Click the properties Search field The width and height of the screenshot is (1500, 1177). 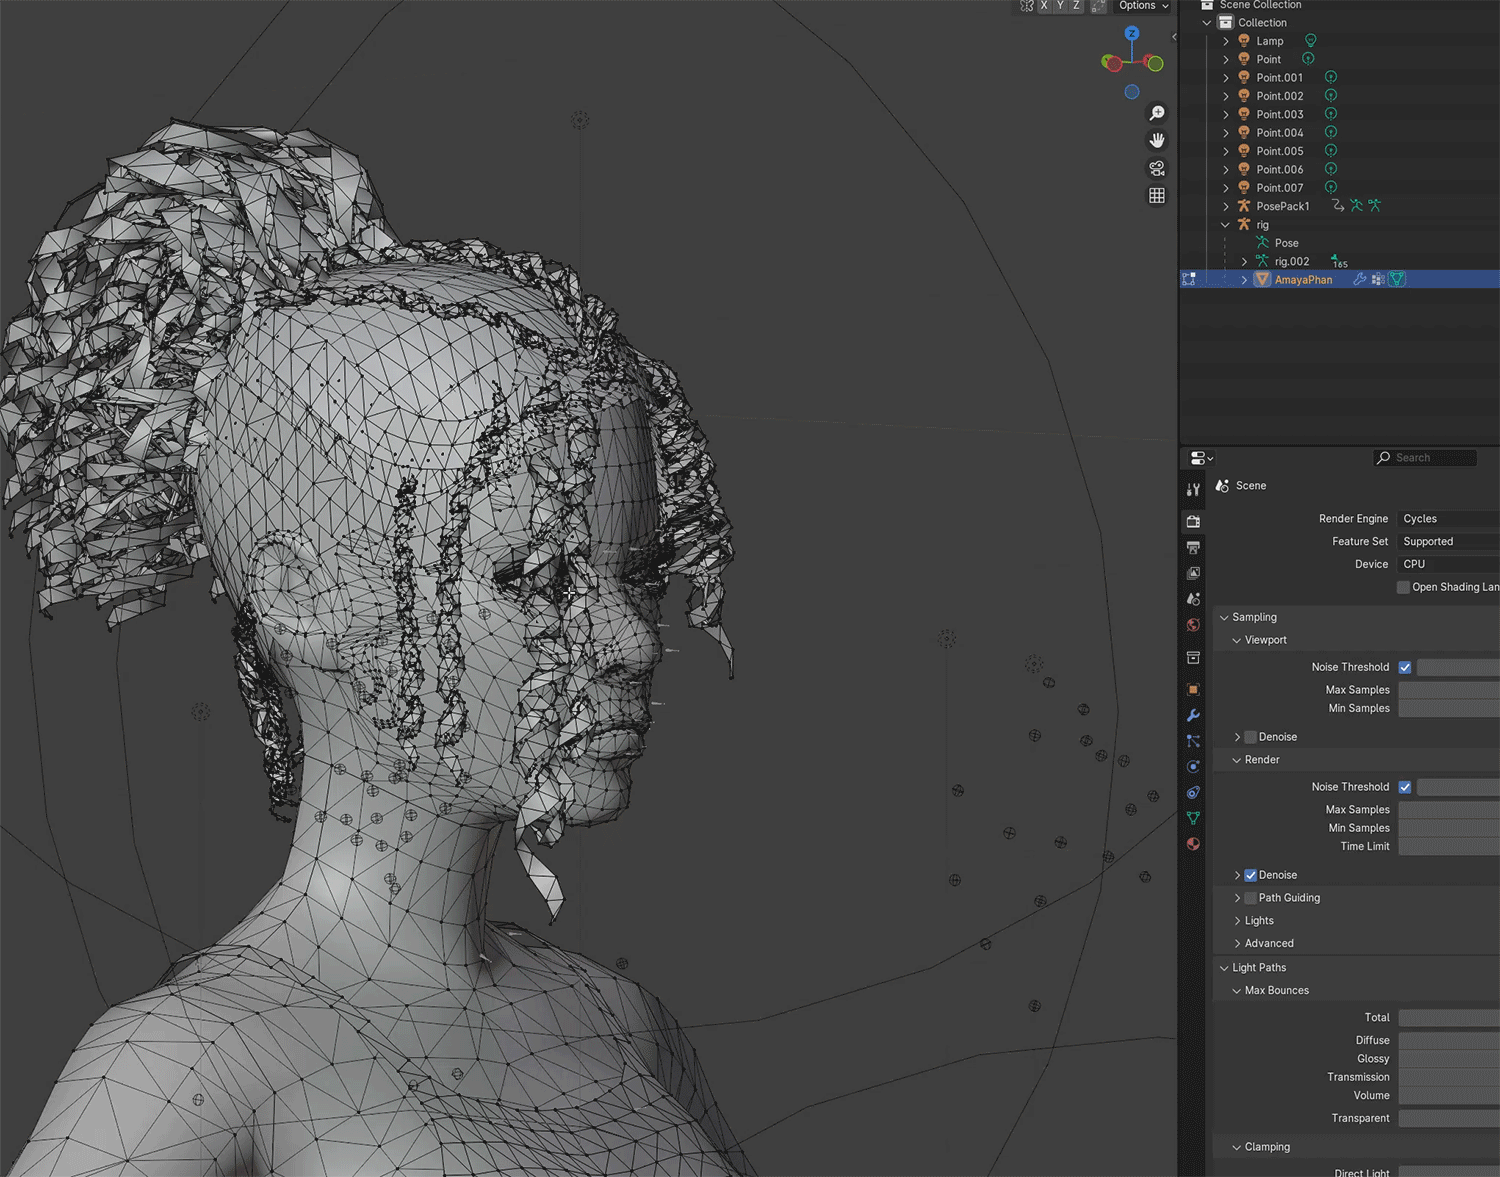tap(1425, 458)
